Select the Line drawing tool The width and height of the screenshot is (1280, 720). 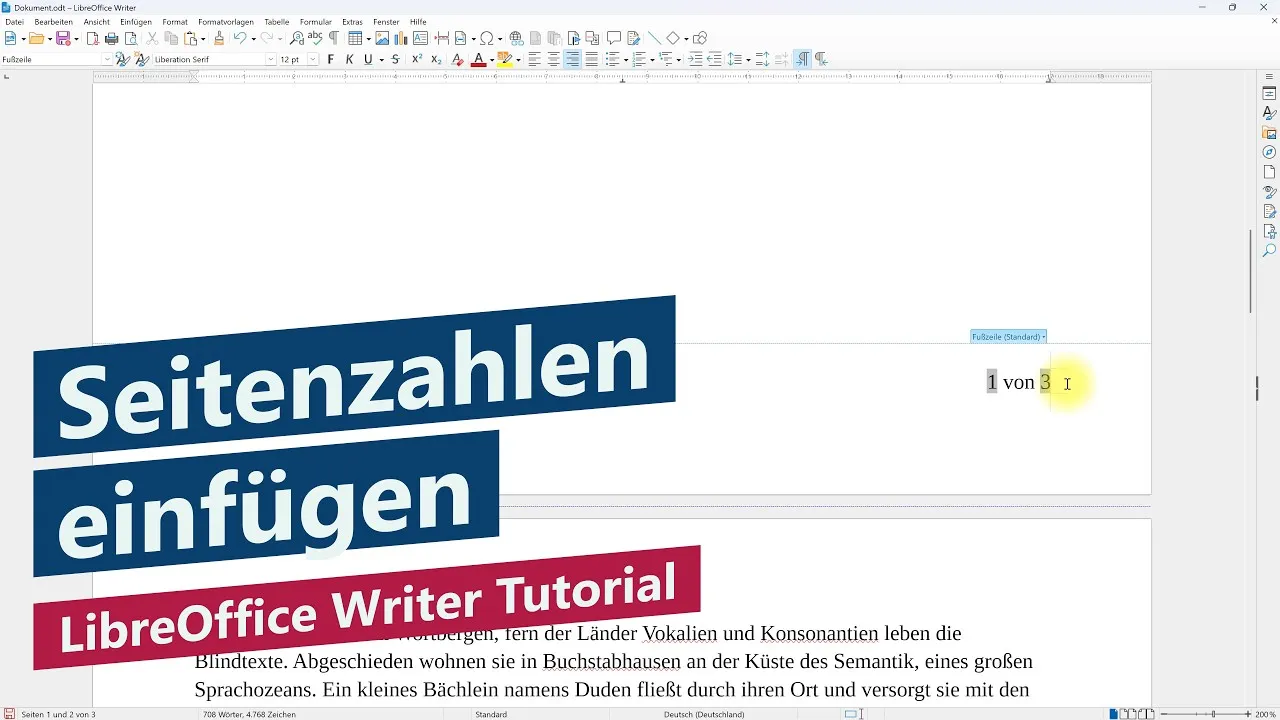(654, 39)
